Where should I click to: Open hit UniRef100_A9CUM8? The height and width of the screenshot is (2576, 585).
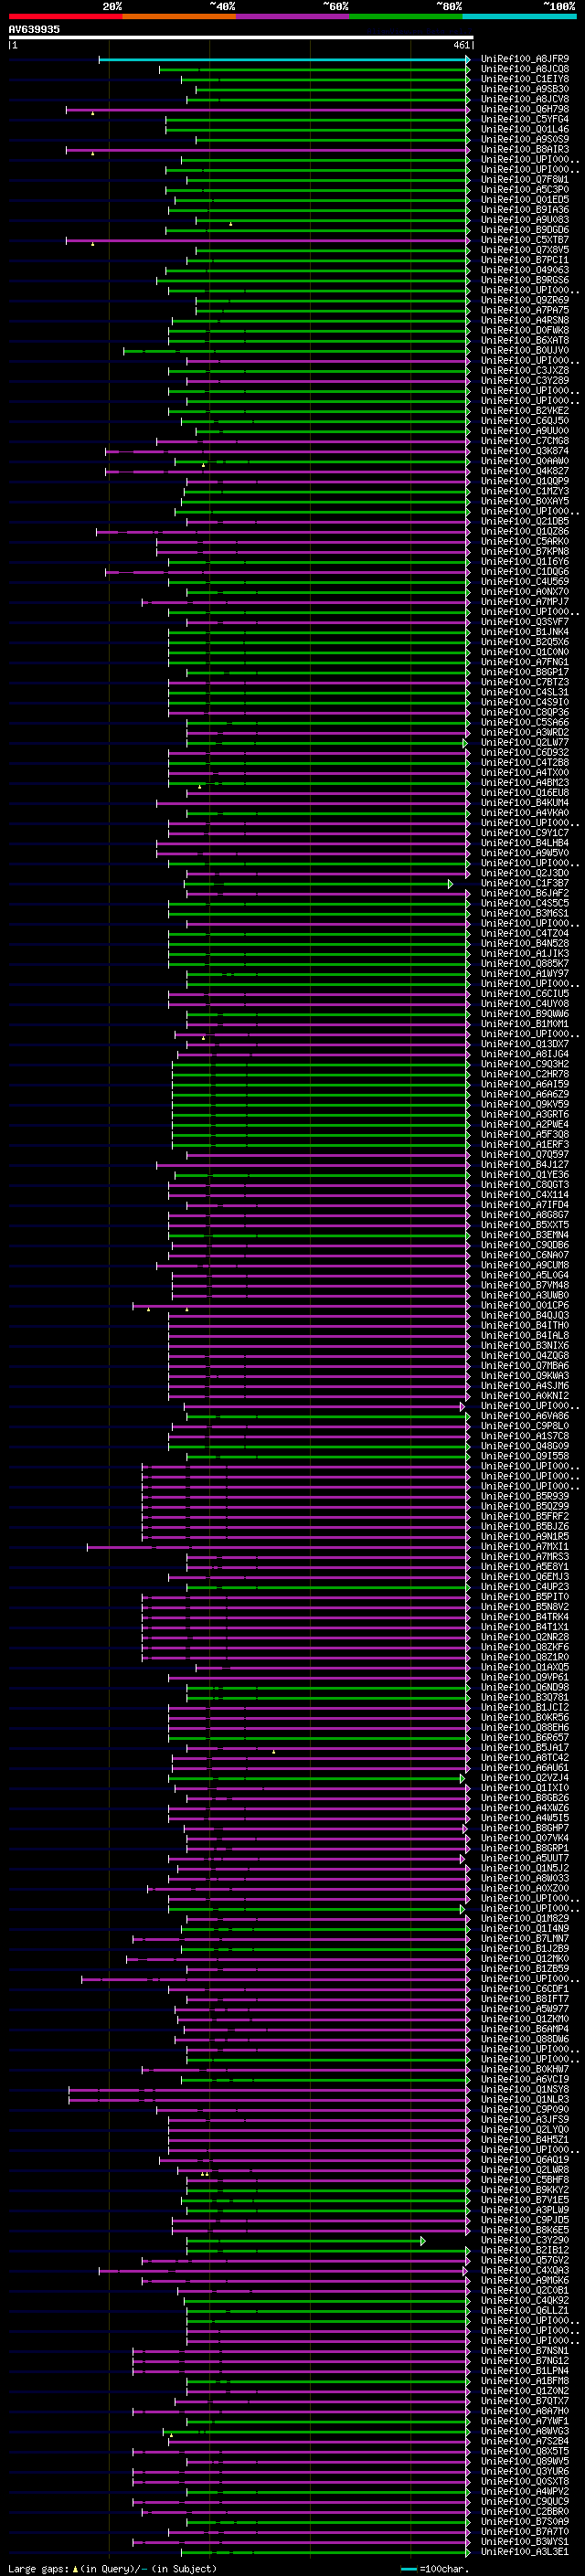[524, 1265]
